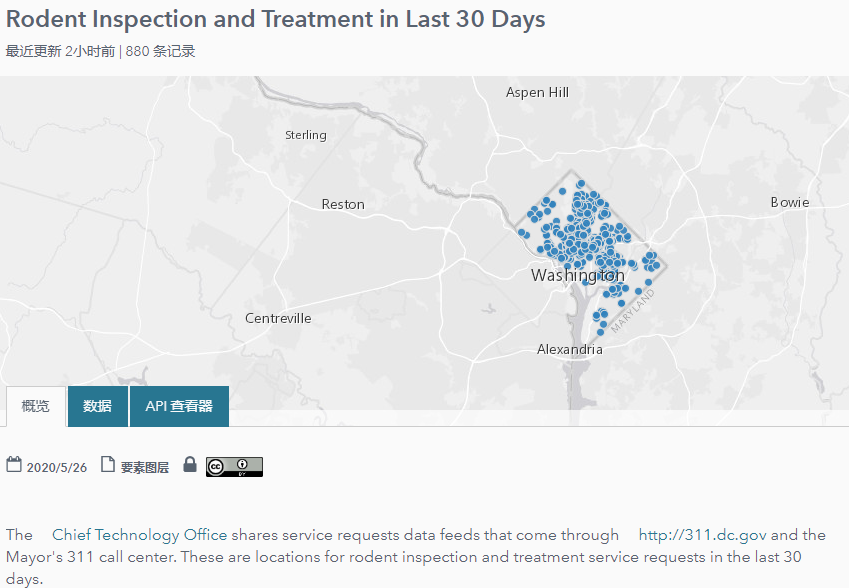Click the 2020/5/26 date text
The image size is (849, 588).
[56, 467]
